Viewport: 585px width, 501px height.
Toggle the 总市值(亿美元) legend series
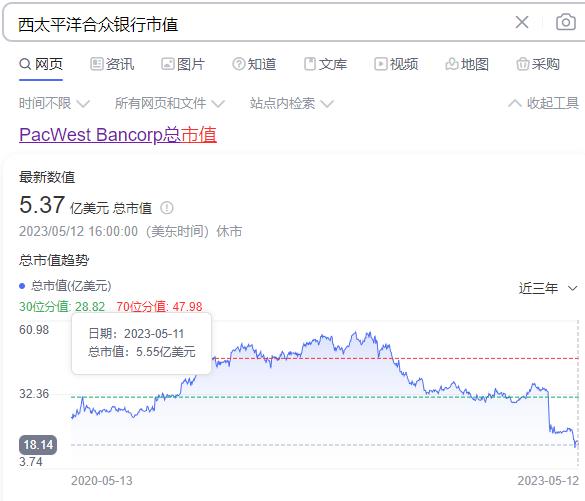(65, 286)
